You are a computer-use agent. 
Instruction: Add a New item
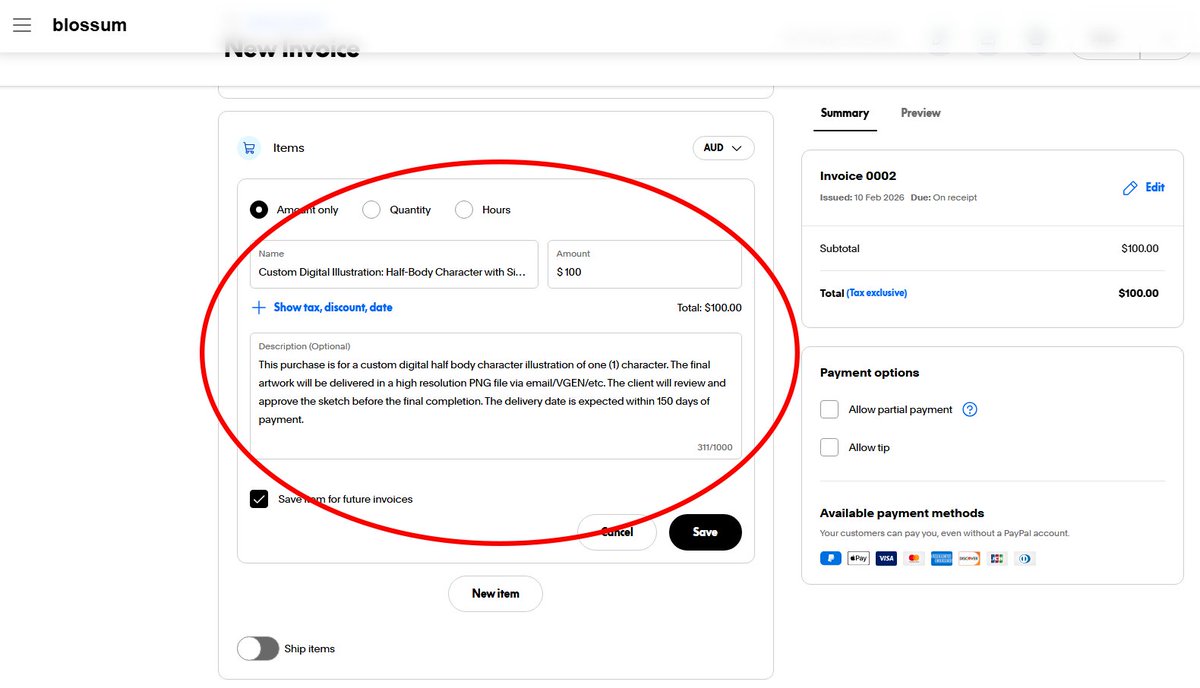coord(496,593)
